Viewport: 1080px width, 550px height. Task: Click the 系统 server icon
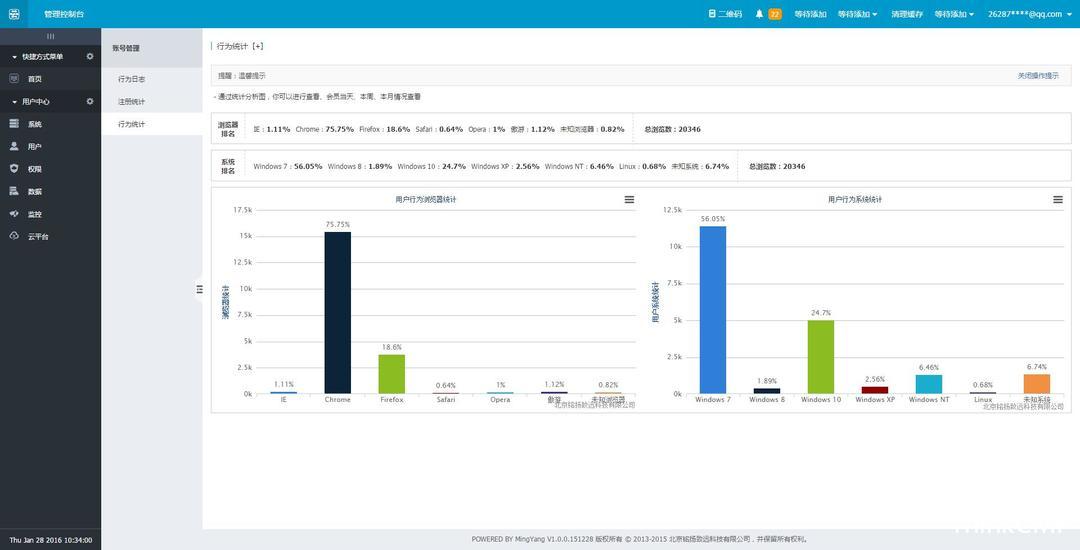[14, 124]
